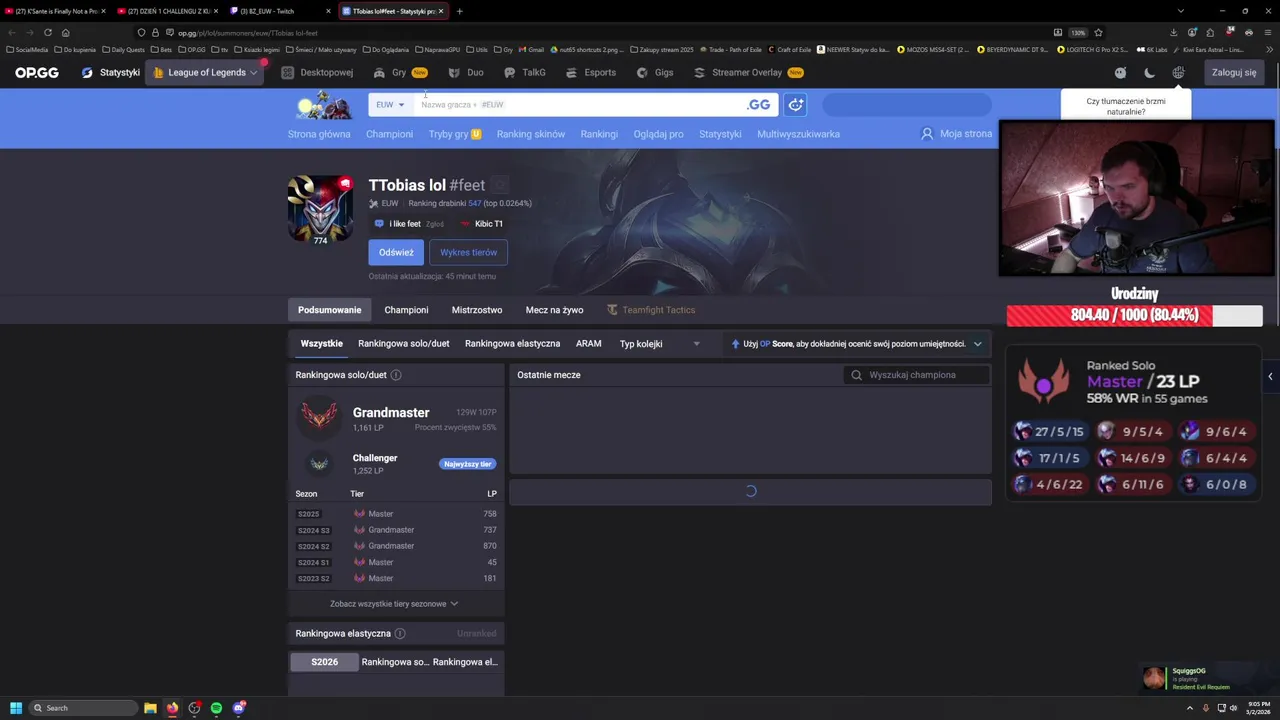The height and width of the screenshot is (720, 1280).
Task: Focus the Wyszukaj championa search field
Action: [x=917, y=375]
